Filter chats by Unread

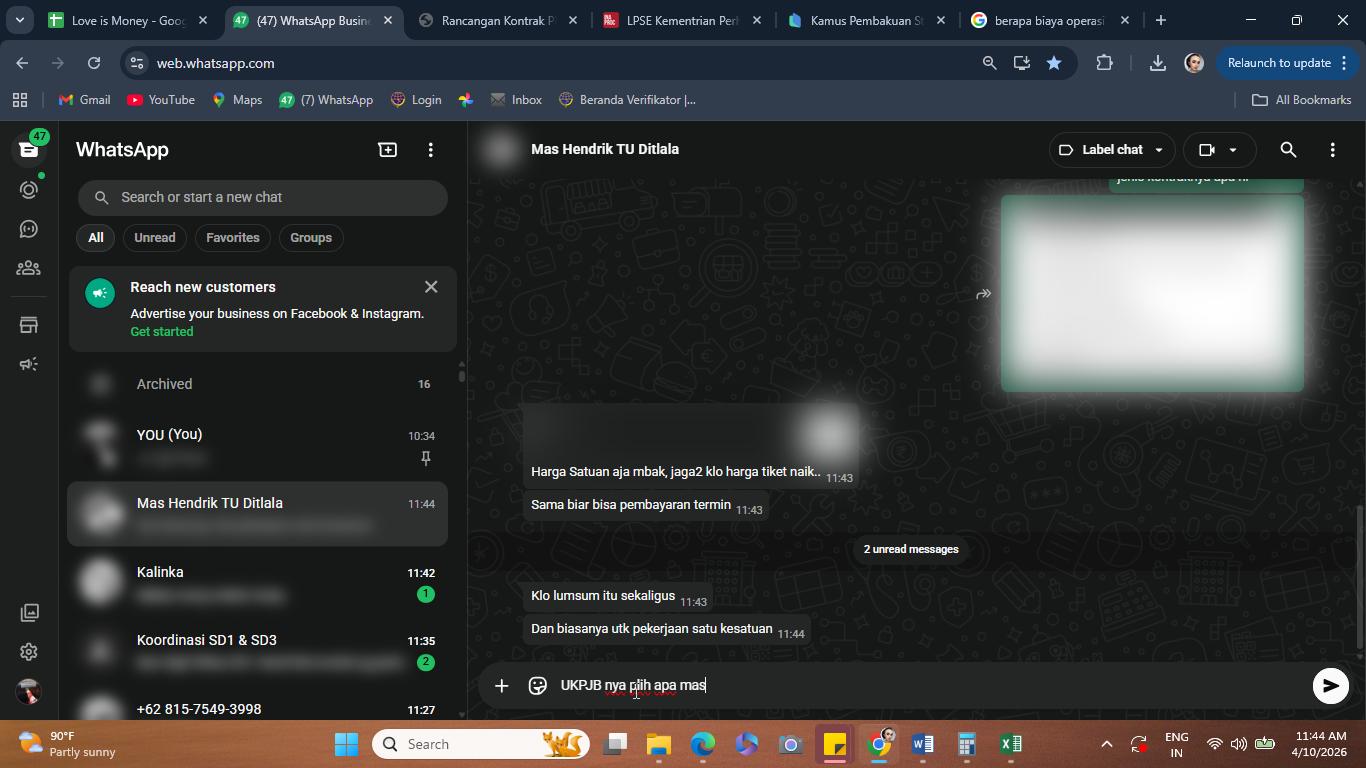tap(155, 238)
